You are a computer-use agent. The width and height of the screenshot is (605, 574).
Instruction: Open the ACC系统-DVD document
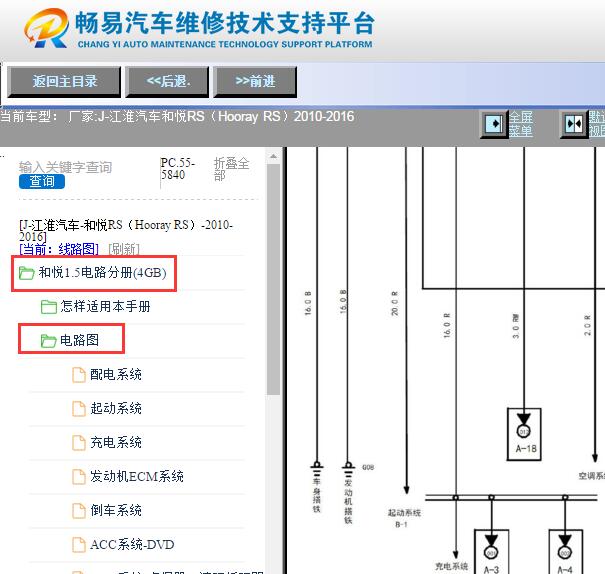(x=132, y=544)
